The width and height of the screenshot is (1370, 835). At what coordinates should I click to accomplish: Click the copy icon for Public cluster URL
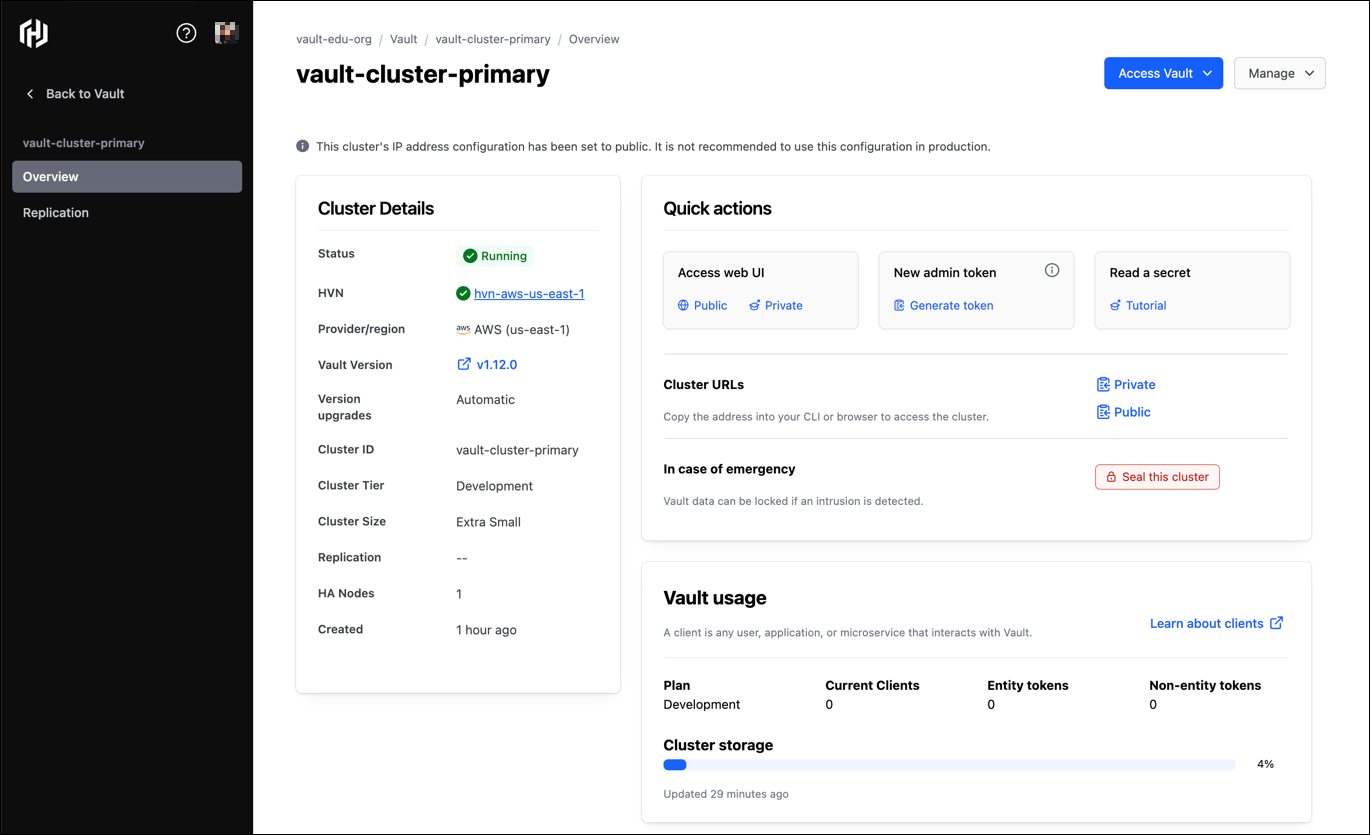(x=1103, y=412)
